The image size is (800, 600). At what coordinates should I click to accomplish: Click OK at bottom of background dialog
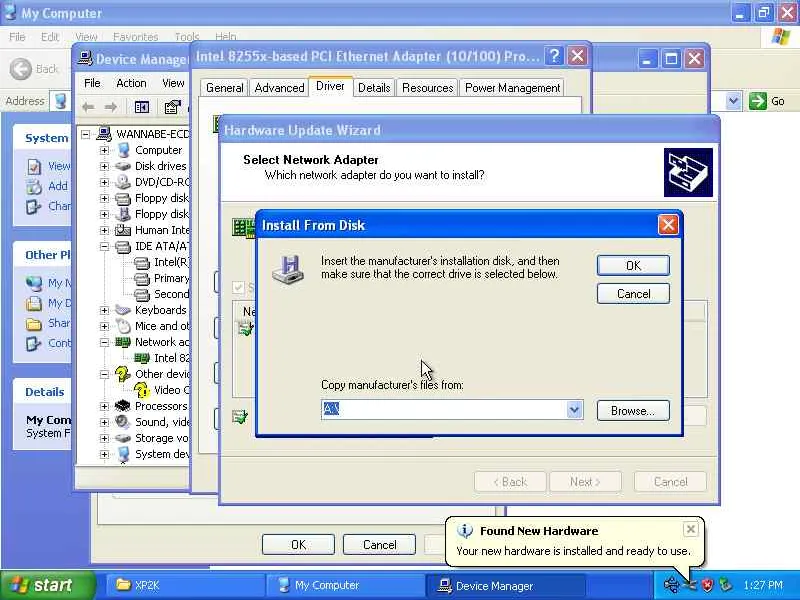pos(298,544)
